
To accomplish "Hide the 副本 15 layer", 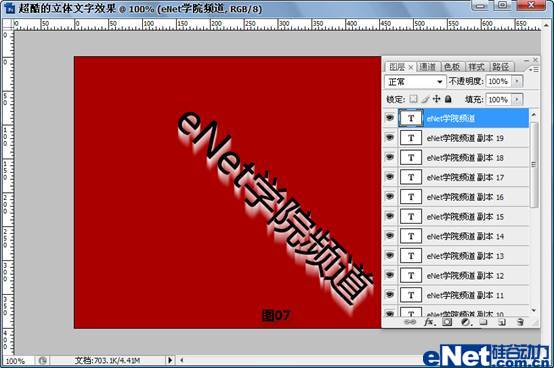I will click(390, 215).
